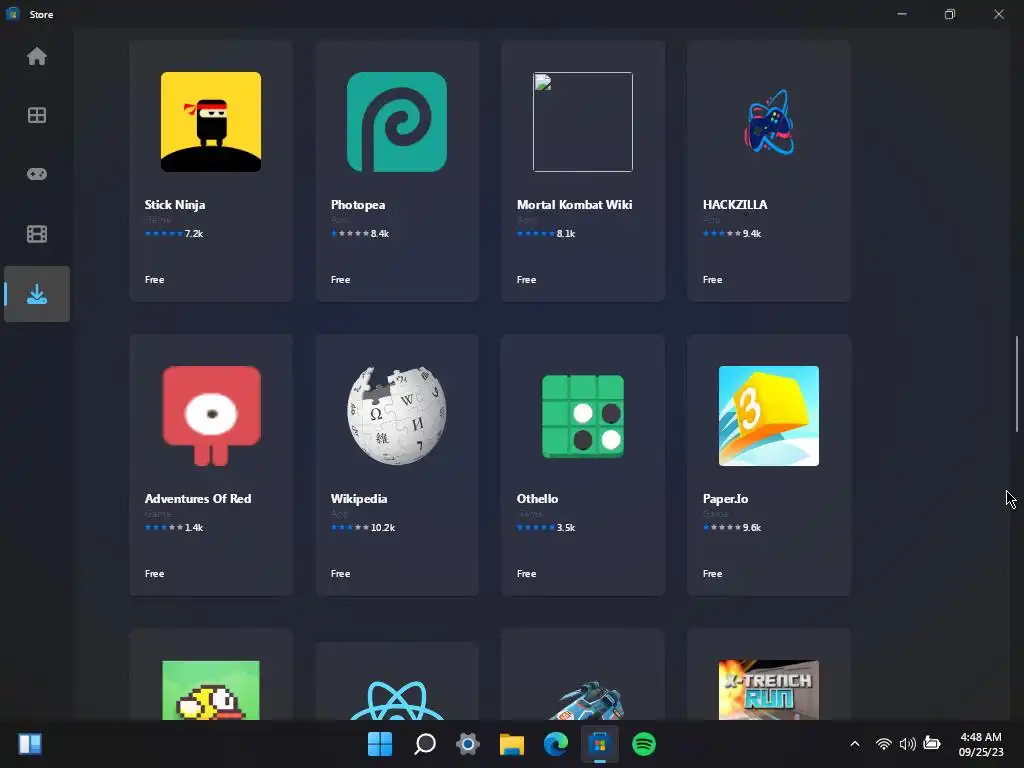Open the battery status tray icon
Image resolution: width=1024 pixels, height=768 pixels.
[932, 743]
